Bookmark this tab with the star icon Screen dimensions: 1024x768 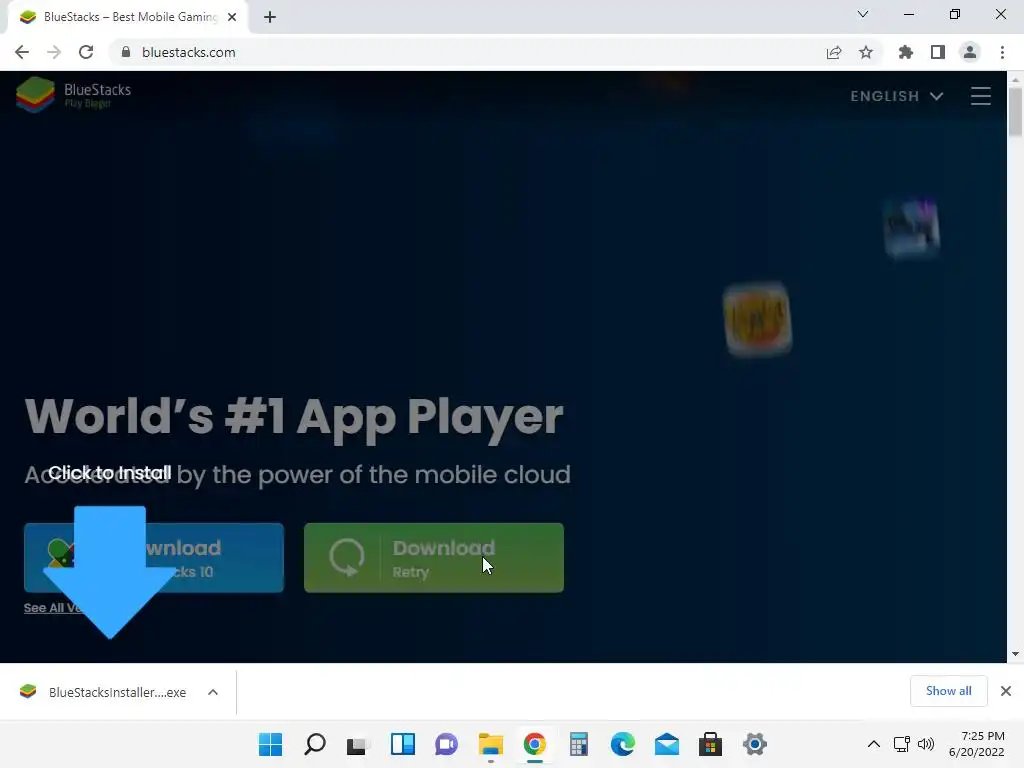click(866, 52)
